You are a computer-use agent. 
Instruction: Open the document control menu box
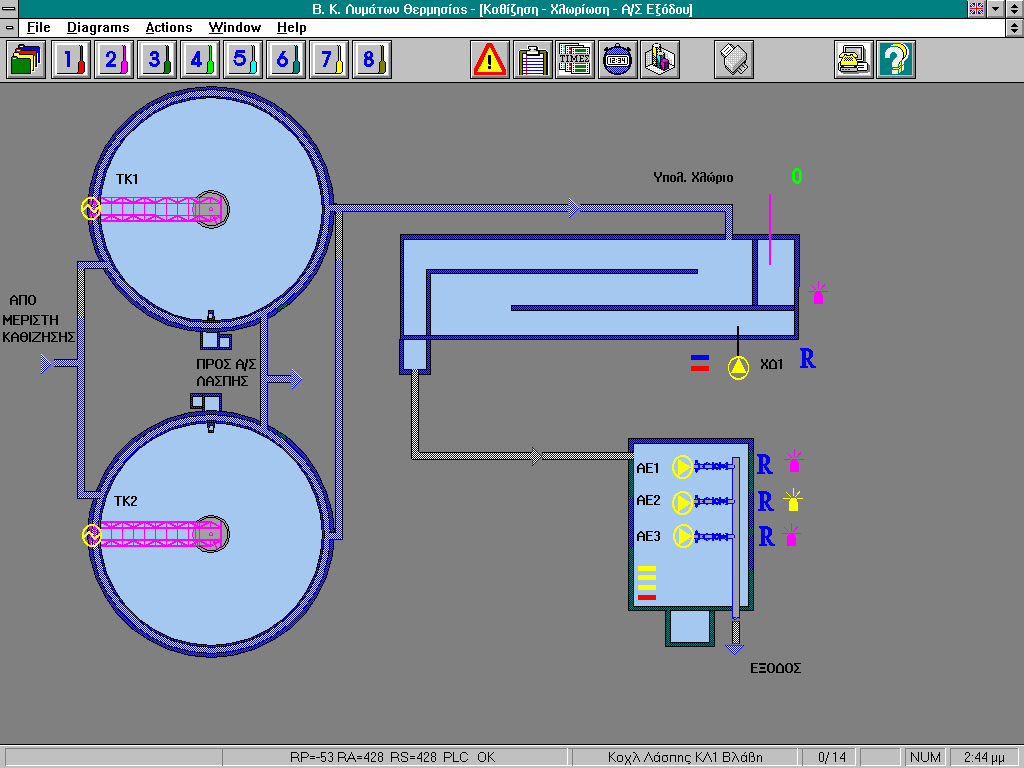point(10,28)
